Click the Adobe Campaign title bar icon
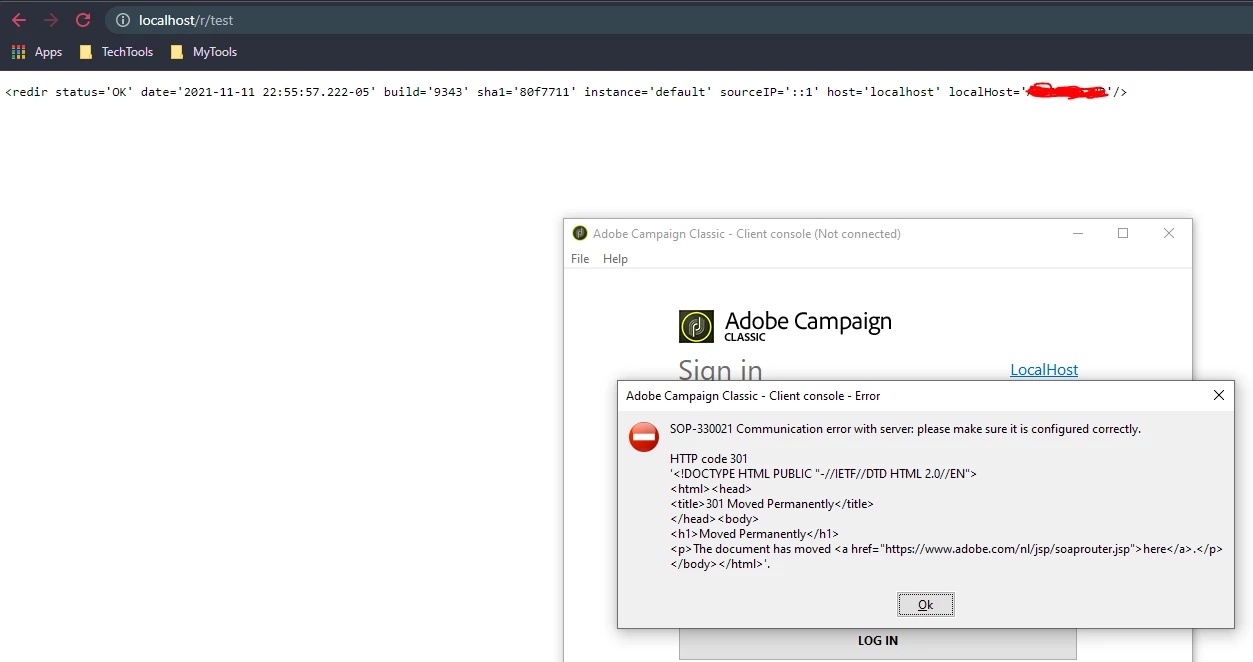This screenshot has height=662, width=1253. click(580, 233)
